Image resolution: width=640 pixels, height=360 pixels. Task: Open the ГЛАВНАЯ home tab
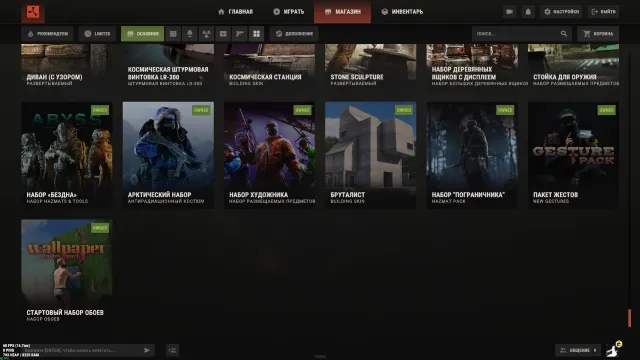point(236,11)
